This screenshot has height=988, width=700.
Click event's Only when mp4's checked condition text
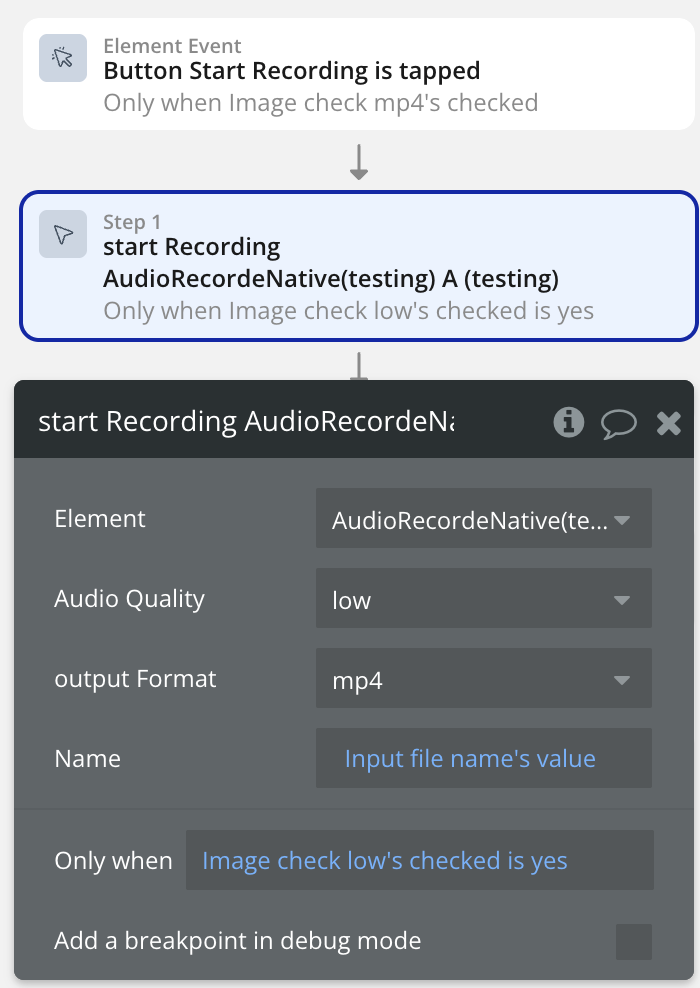tap(320, 102)
